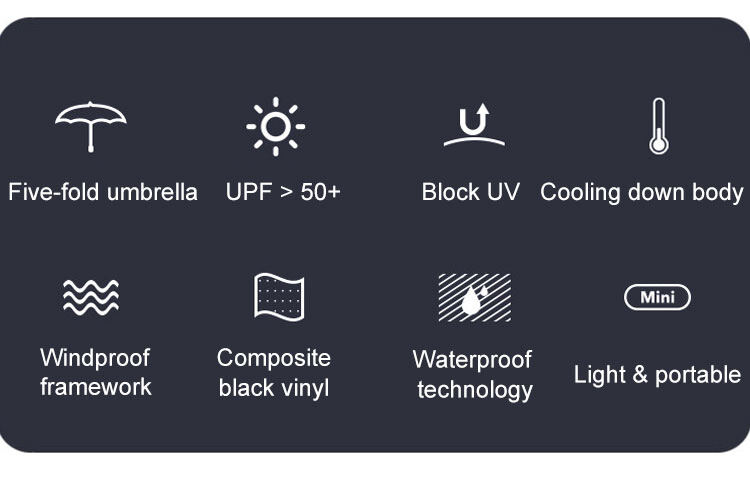
Task: Select the wavy windproof icon
Action: point(91,296)
